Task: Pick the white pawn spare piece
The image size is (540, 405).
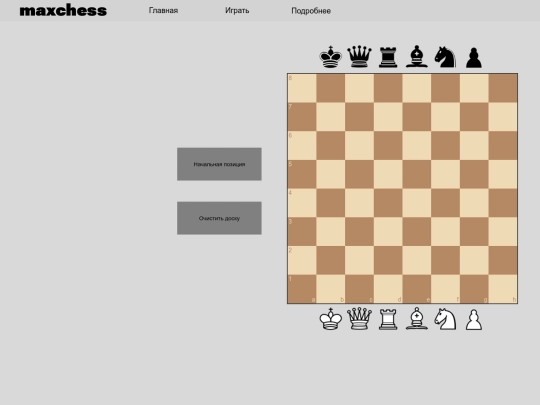Action: click(x=474, y=320)
